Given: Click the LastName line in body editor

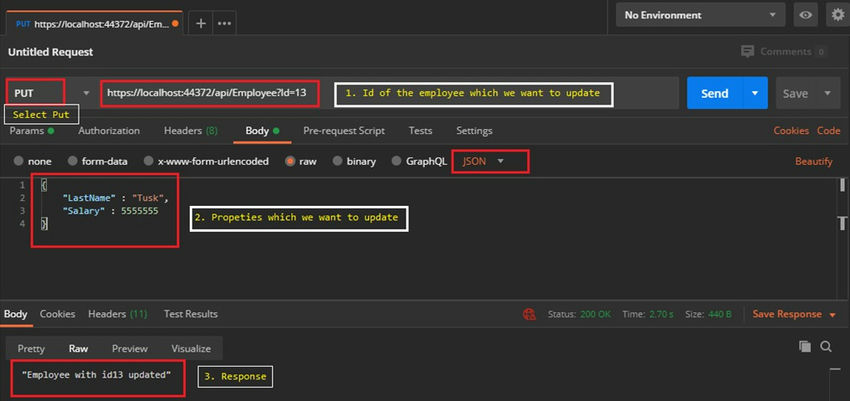Looking at the screenshot, I should [115, 198].
